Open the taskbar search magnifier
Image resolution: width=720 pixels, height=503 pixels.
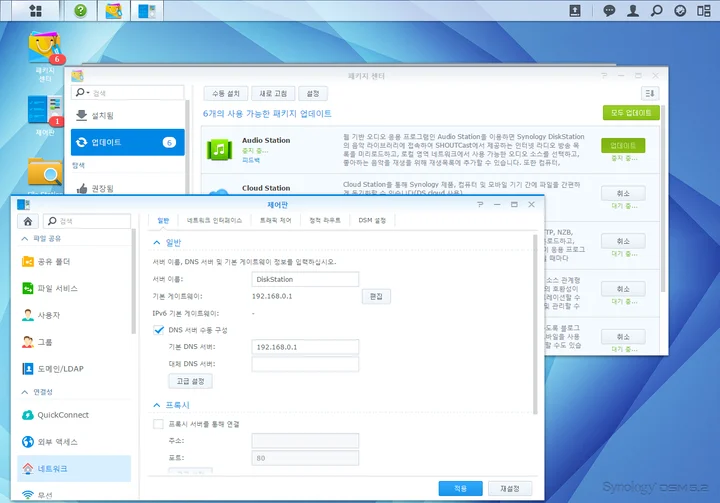(x=657, y=11)
